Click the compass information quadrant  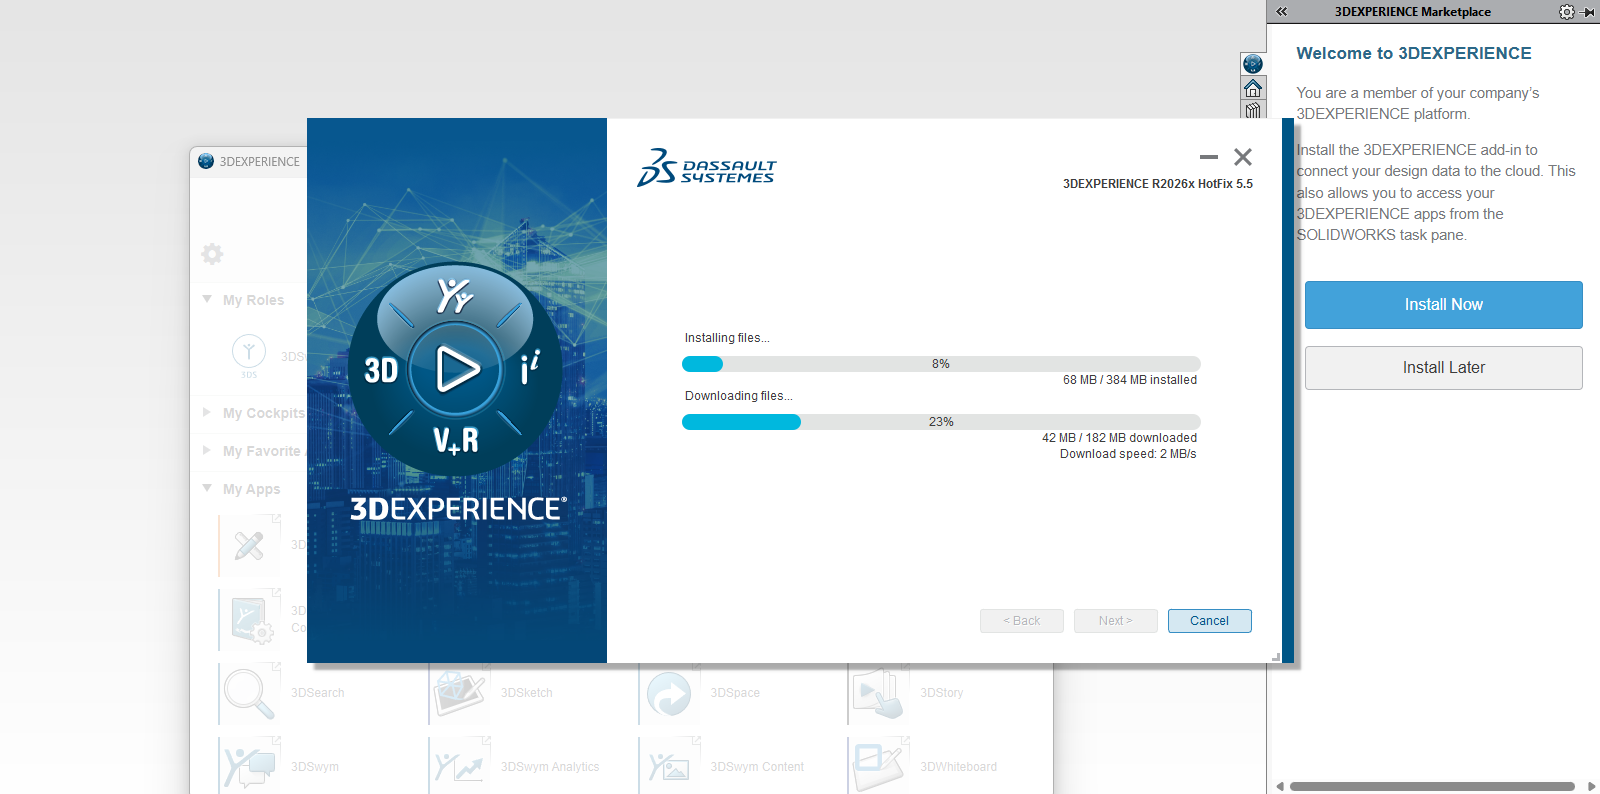pos(530,367)
